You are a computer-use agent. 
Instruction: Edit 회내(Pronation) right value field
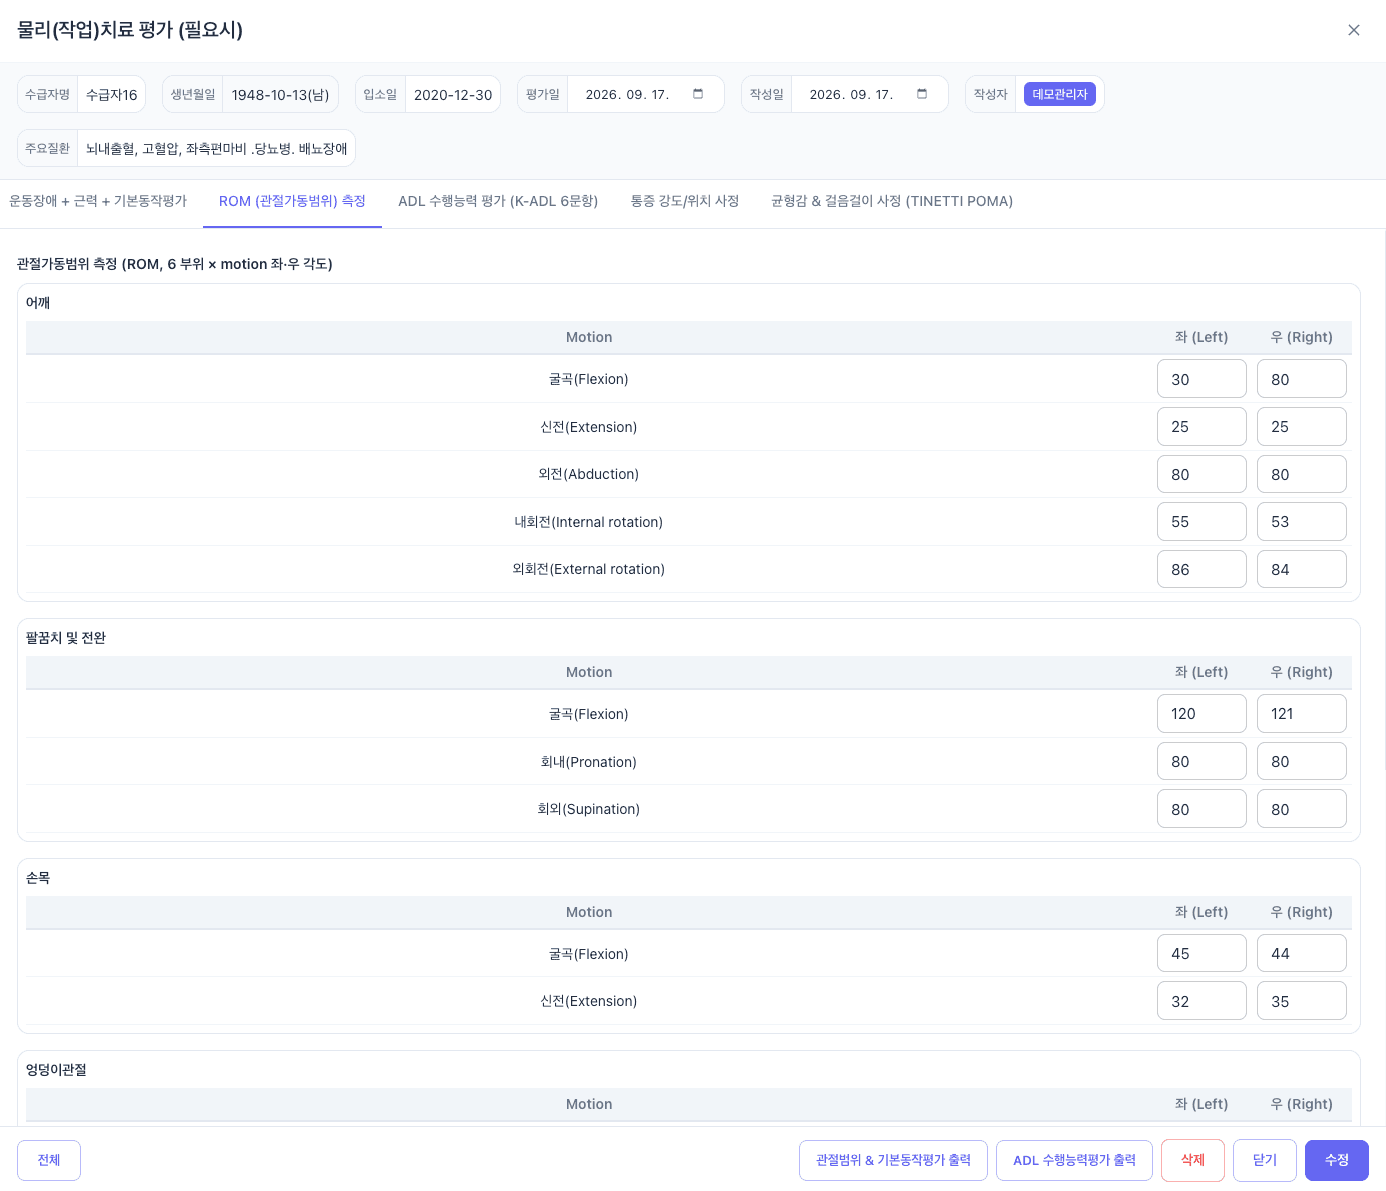tap(1302, 762)
